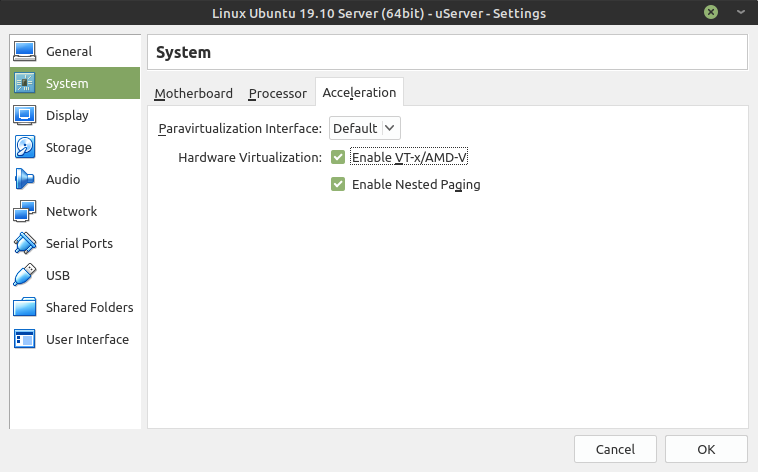Click the OK button
758x472 pixels.
point(706,449)
